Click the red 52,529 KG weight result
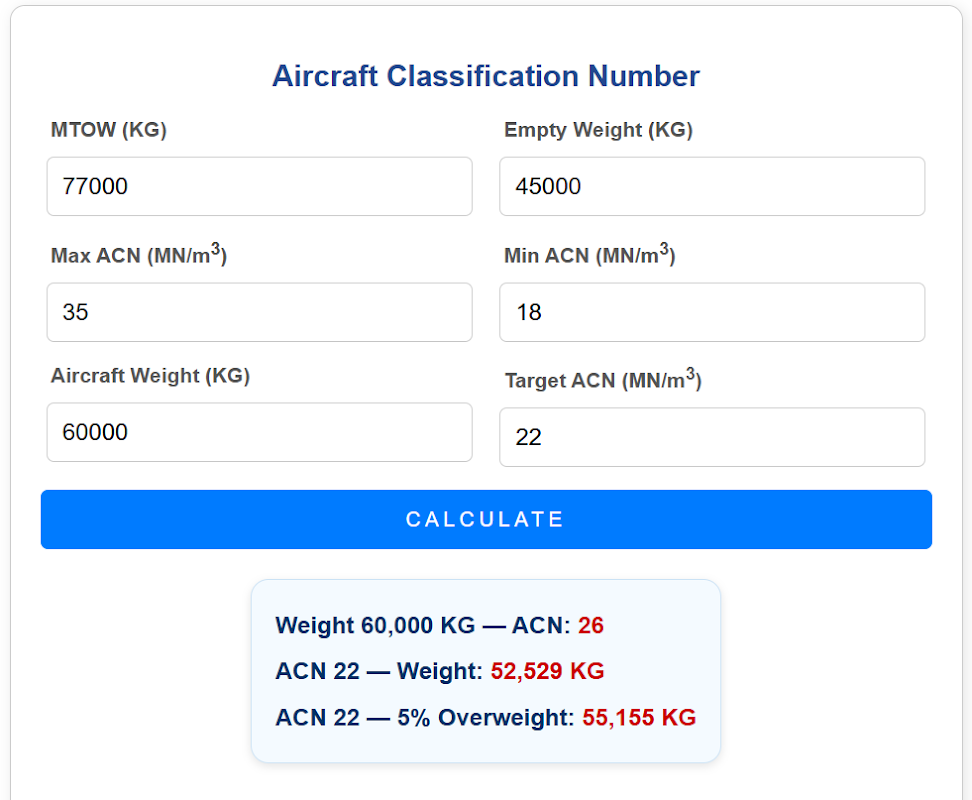The height and width of the screenshot is (800, 972). (547, 671)
